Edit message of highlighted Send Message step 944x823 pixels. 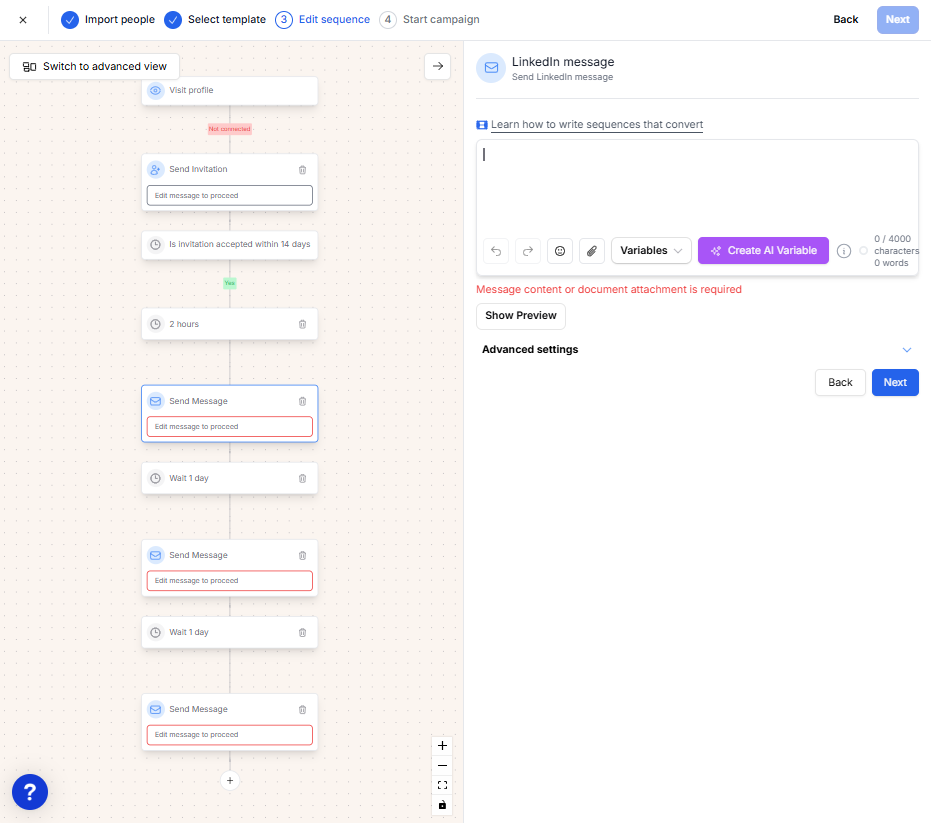coord(229,426)
